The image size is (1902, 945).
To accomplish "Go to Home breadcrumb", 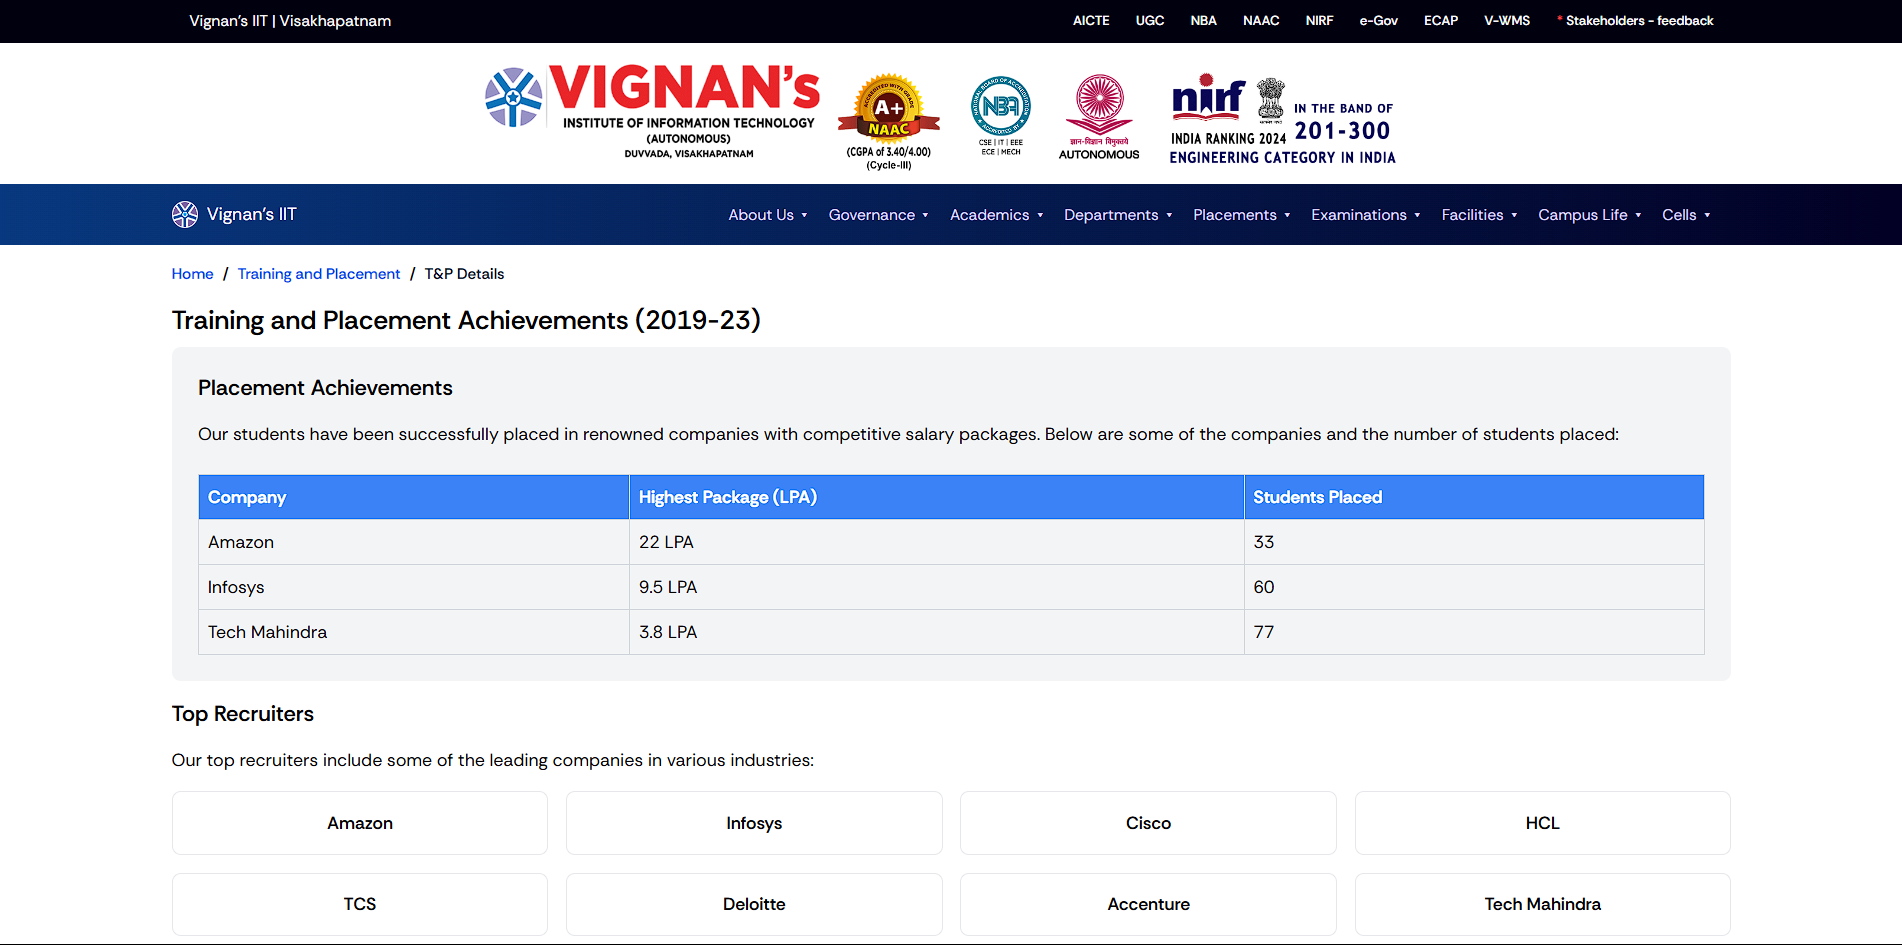I will (192, 274).
